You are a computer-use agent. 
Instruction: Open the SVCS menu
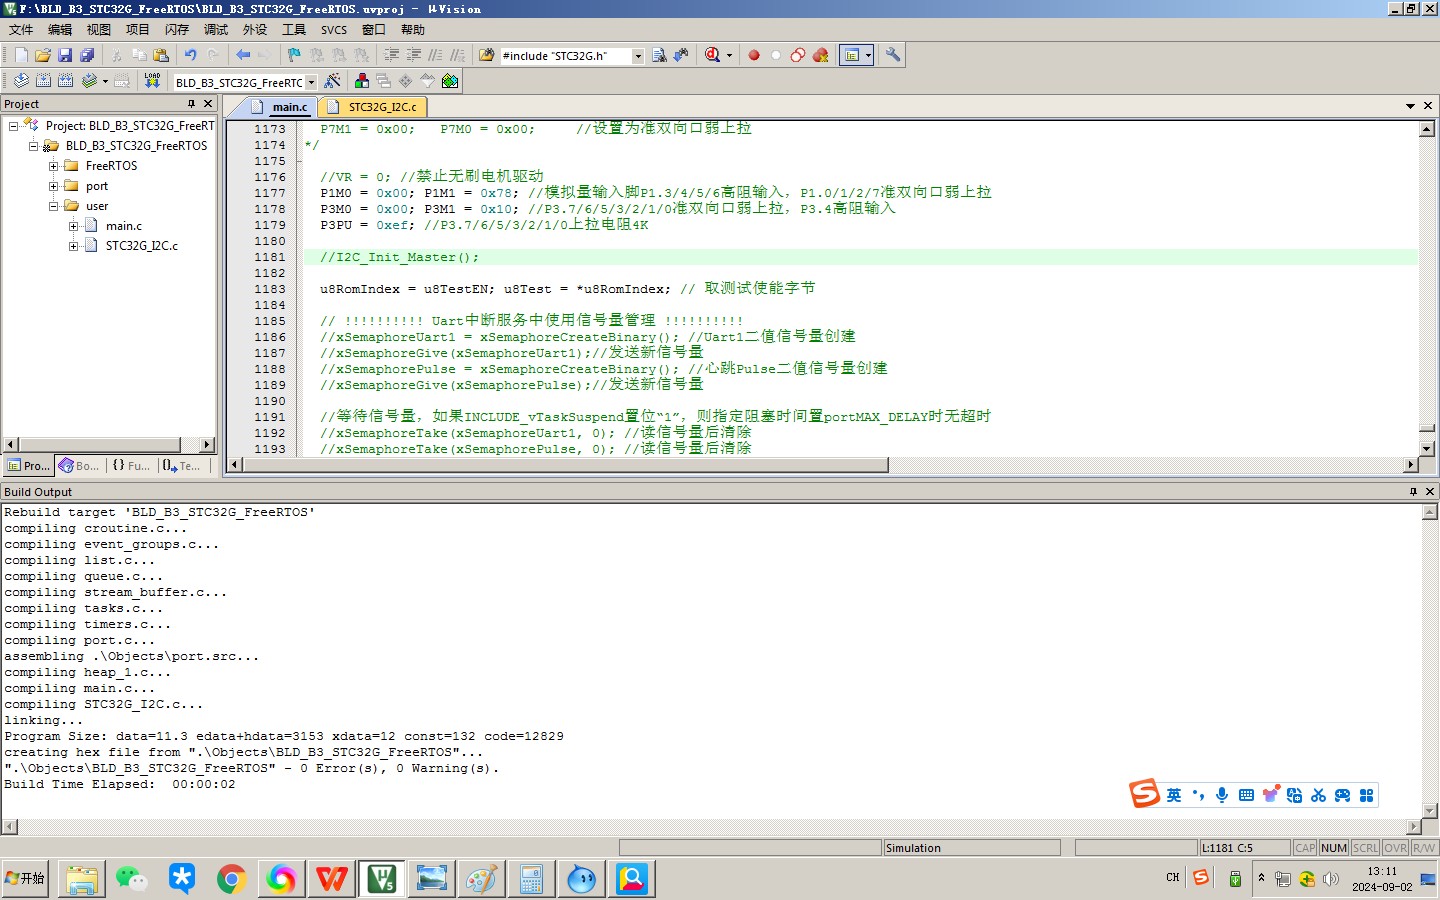point(334,30)
